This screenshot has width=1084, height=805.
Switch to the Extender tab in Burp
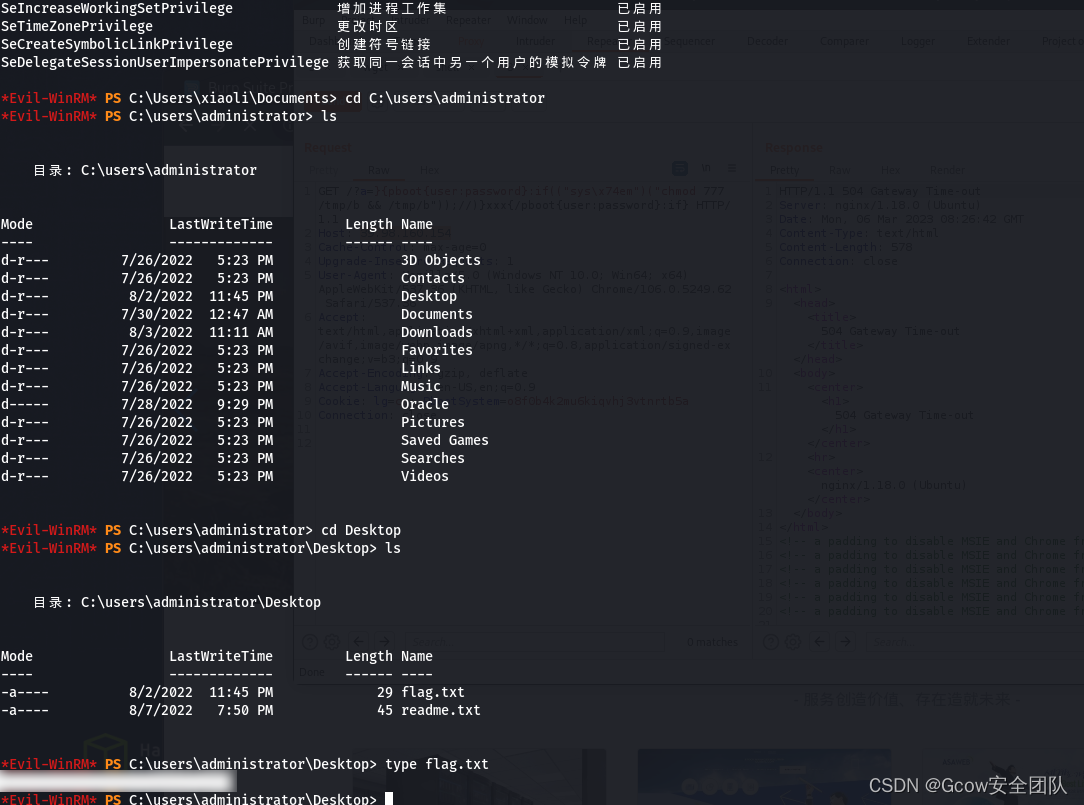pos(988,41)
